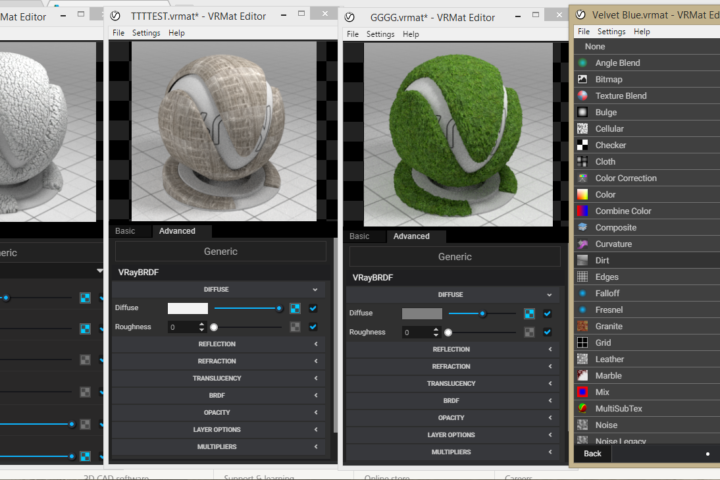Open Settings menu in TTTTEST window
The width and height of the screenshot is (720, 480).
click(x=146, y=33)
